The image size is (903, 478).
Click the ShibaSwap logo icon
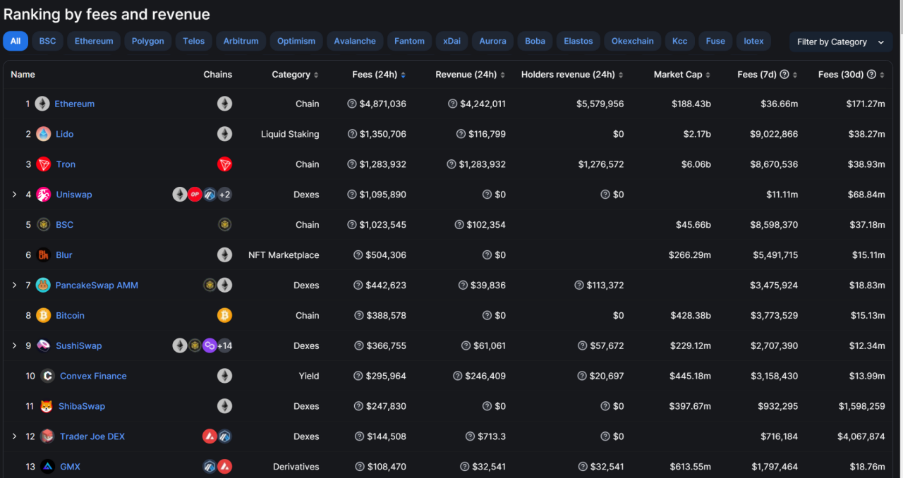pyautogui.click(x=46, y=406)
